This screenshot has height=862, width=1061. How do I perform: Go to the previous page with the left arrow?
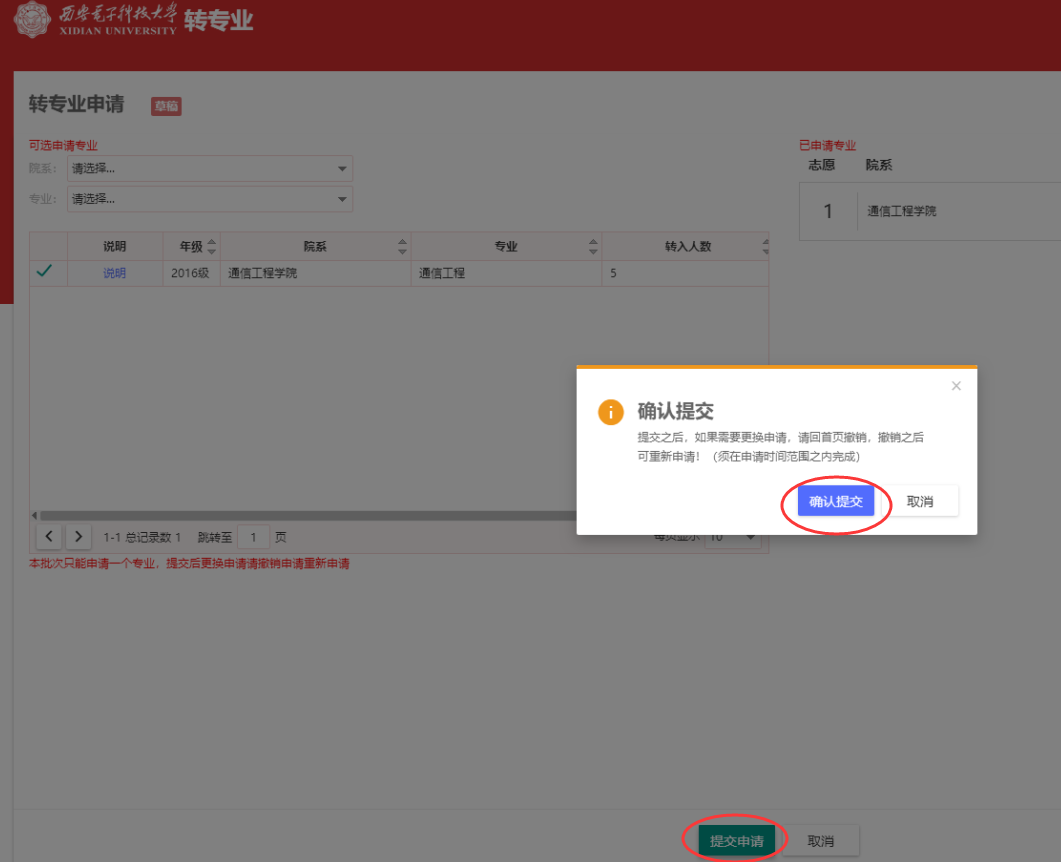(49, 537)
